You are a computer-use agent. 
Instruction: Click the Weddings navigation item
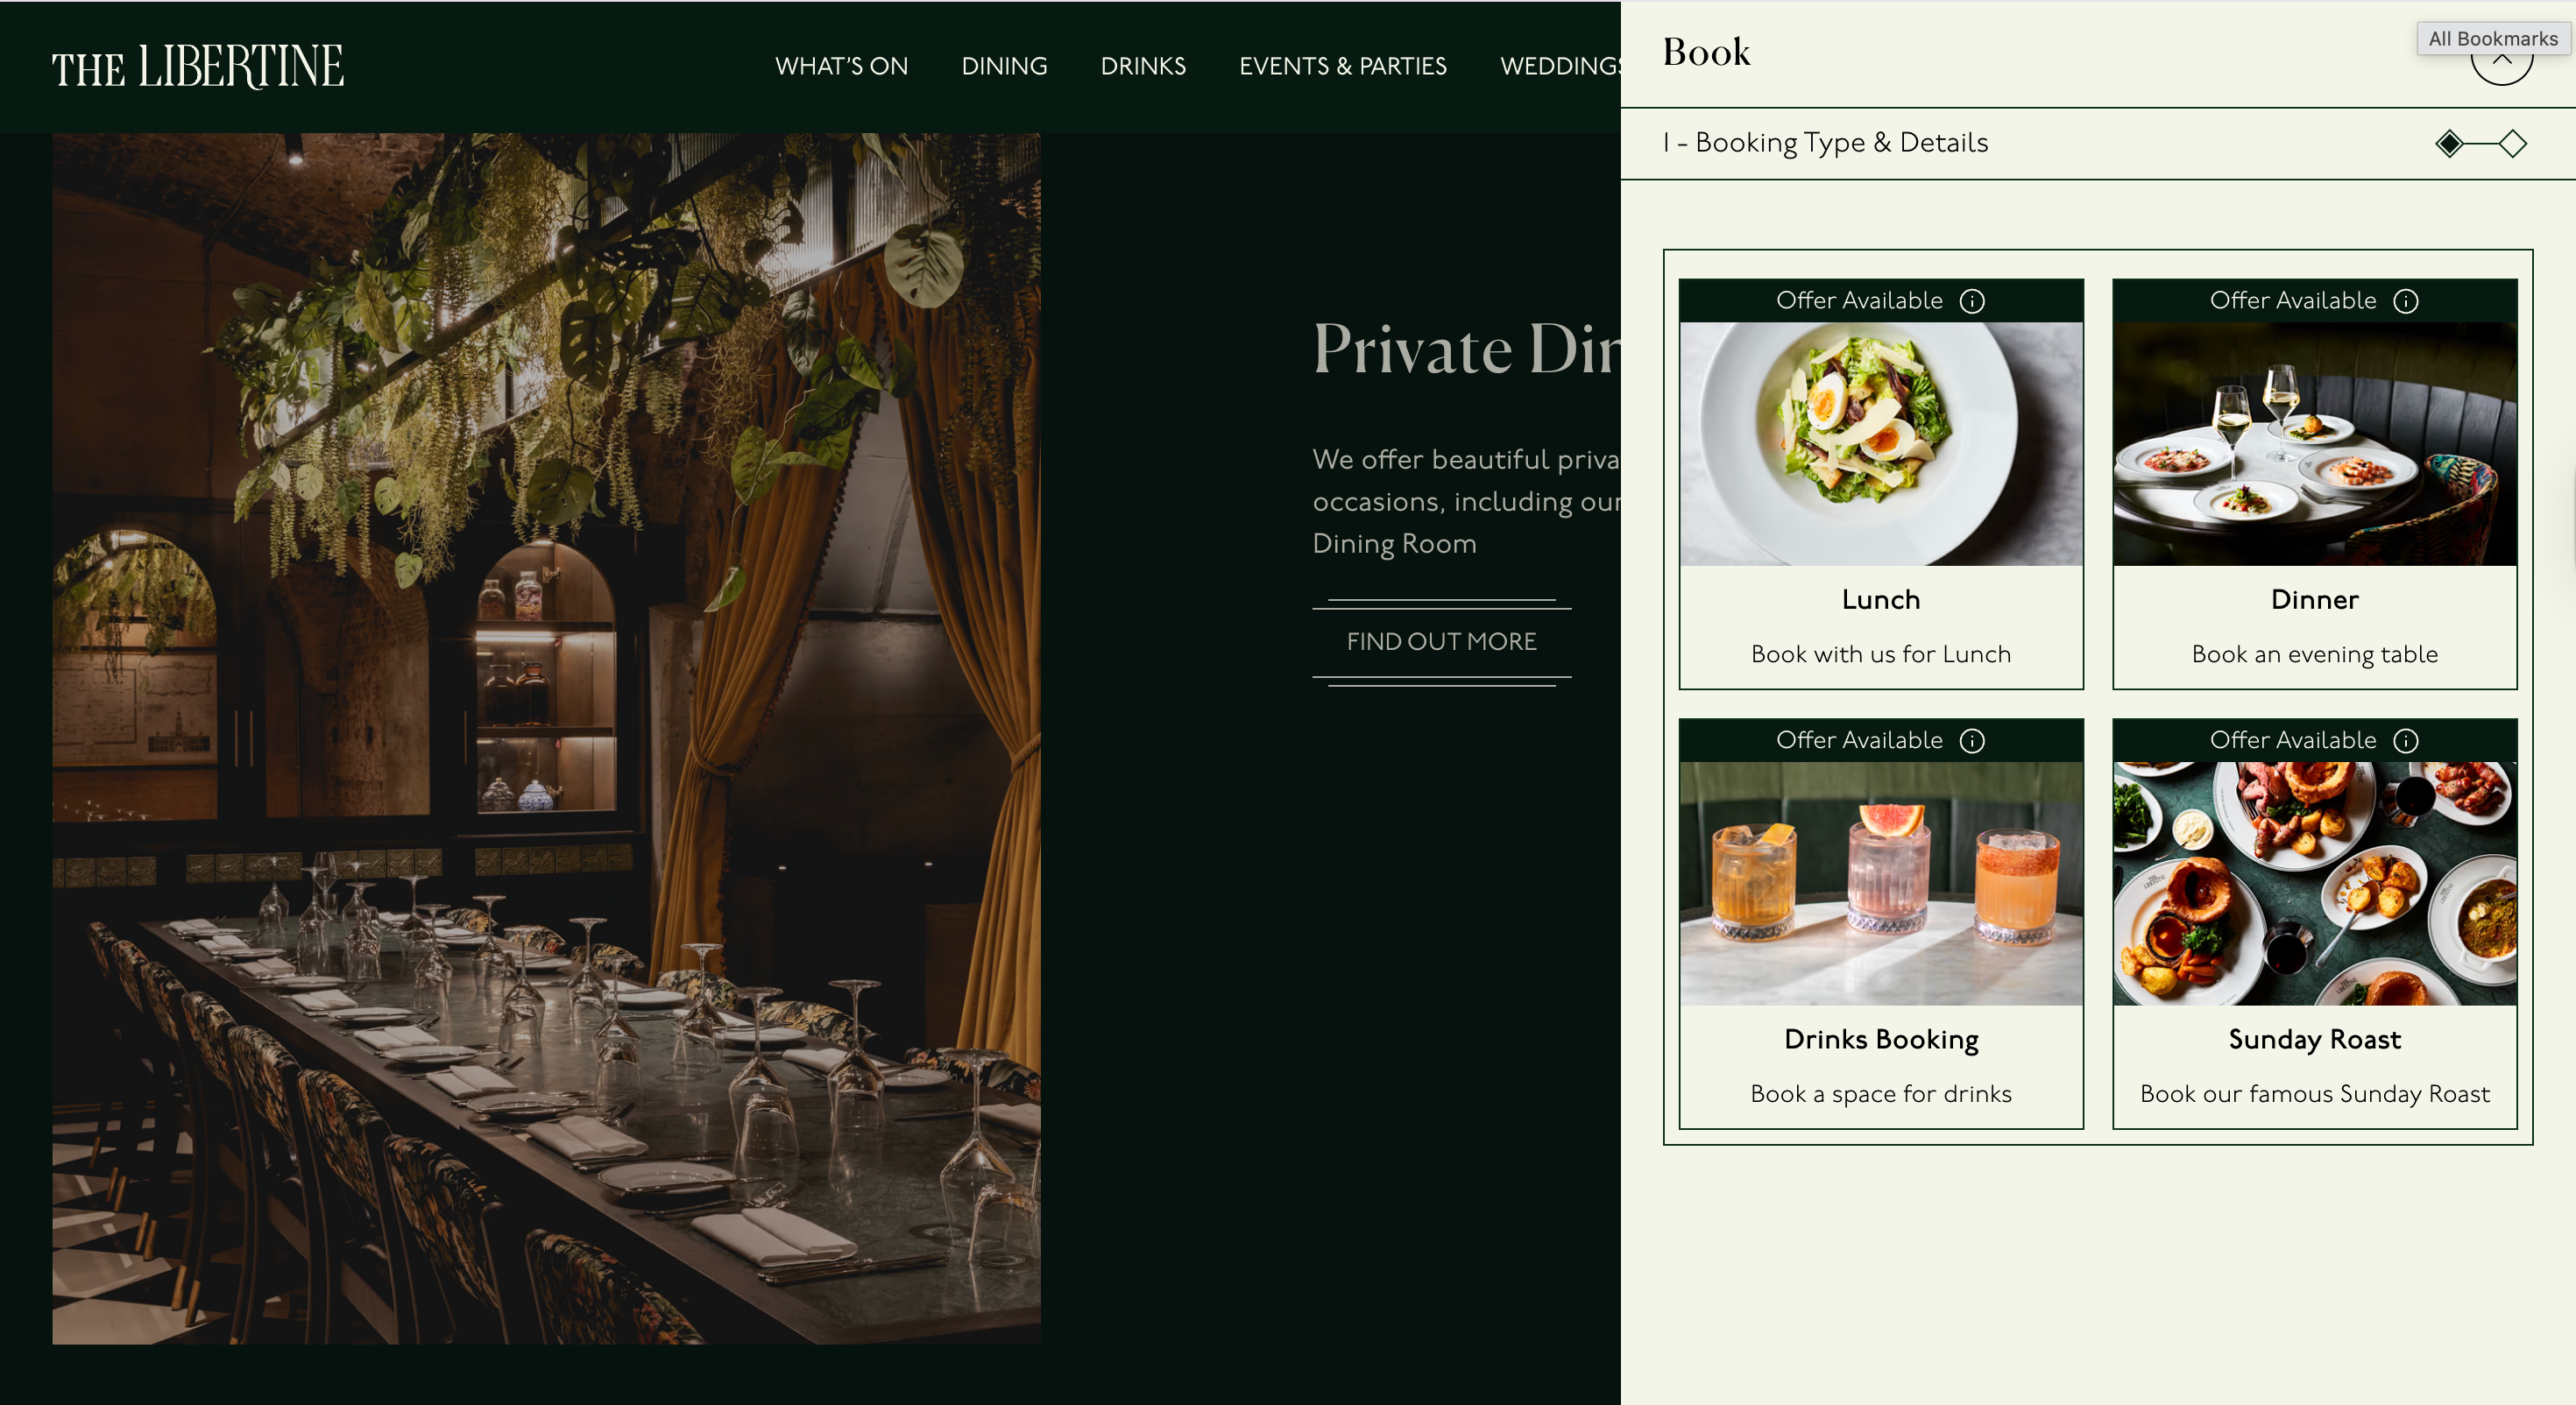click(1560, 66)
